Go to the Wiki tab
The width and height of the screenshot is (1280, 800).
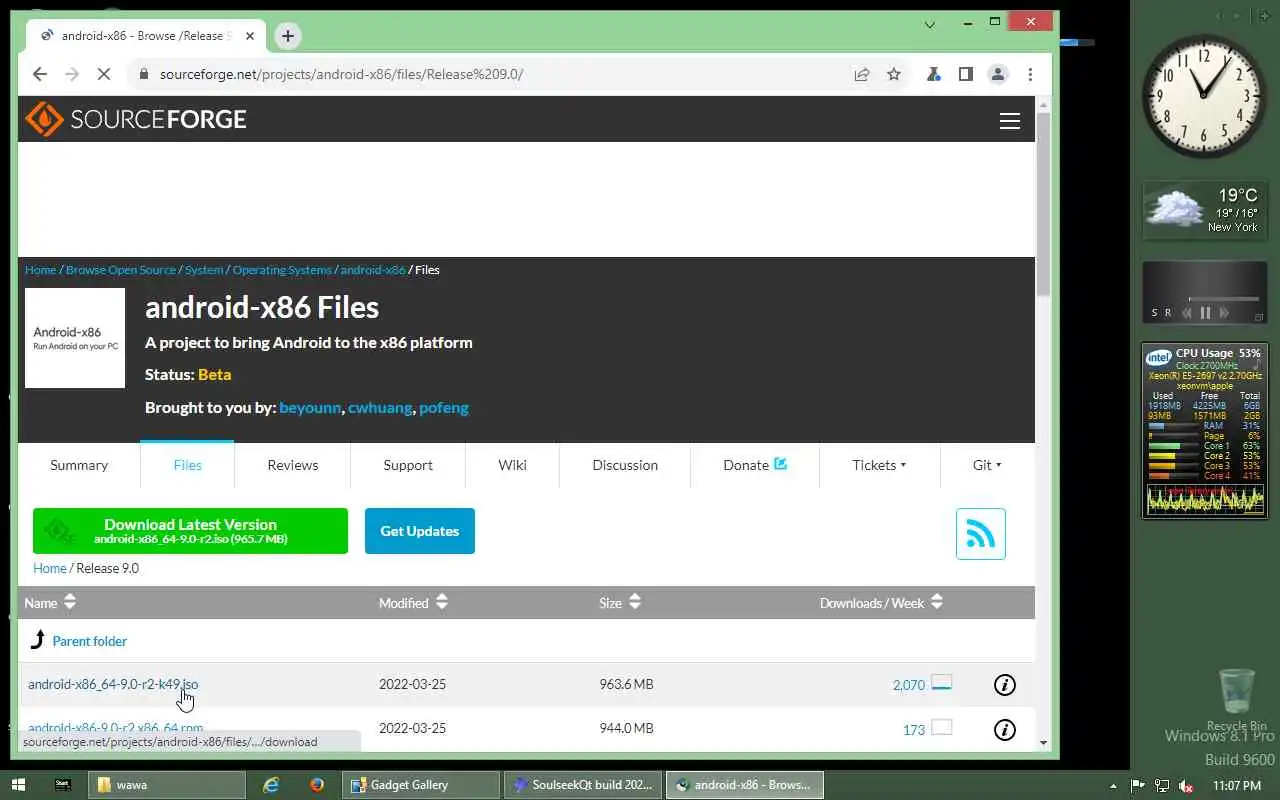513,465
